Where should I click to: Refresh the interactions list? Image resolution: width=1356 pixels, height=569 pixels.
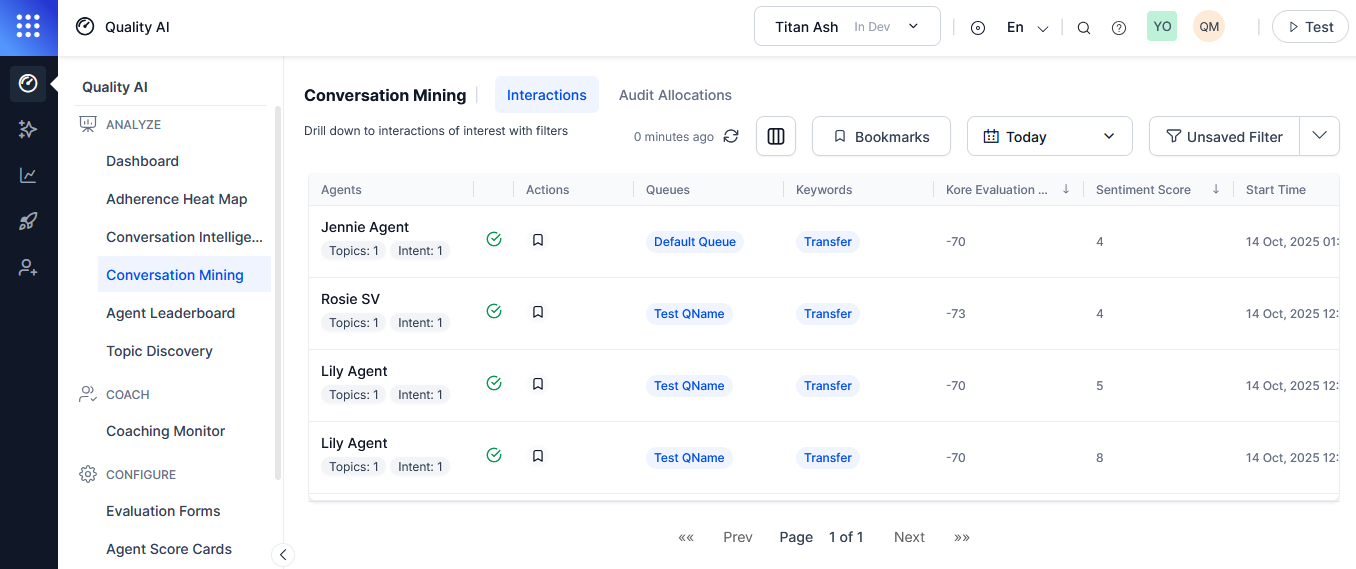(731, 136)
